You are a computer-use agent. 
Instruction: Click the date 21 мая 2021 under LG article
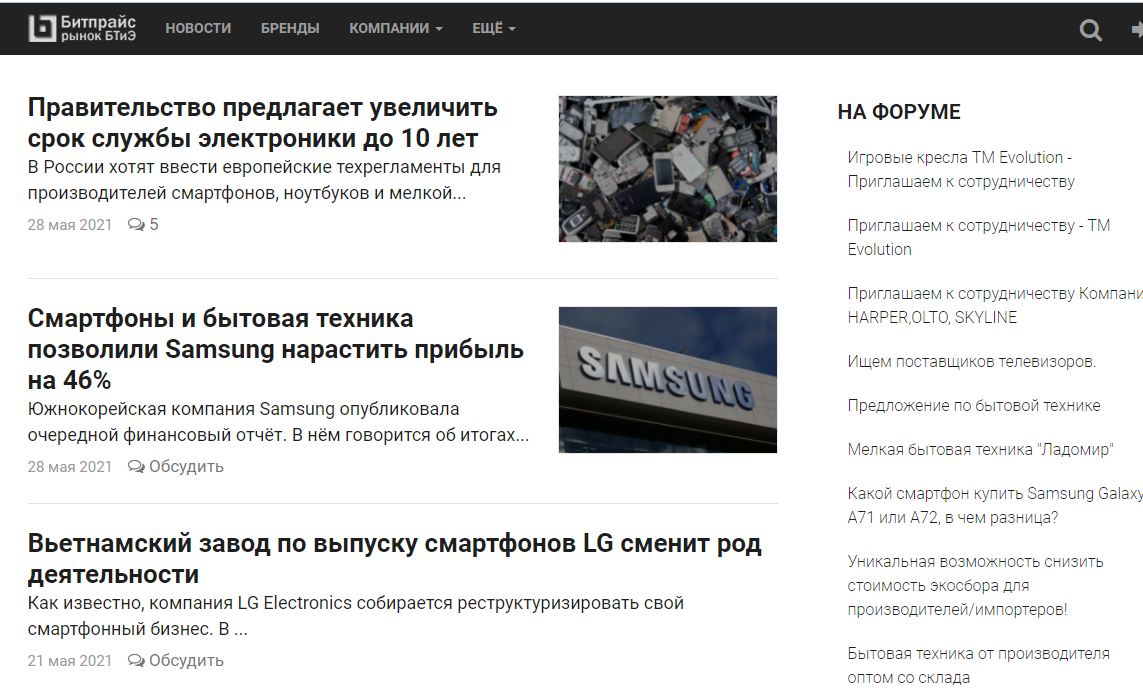70,660
